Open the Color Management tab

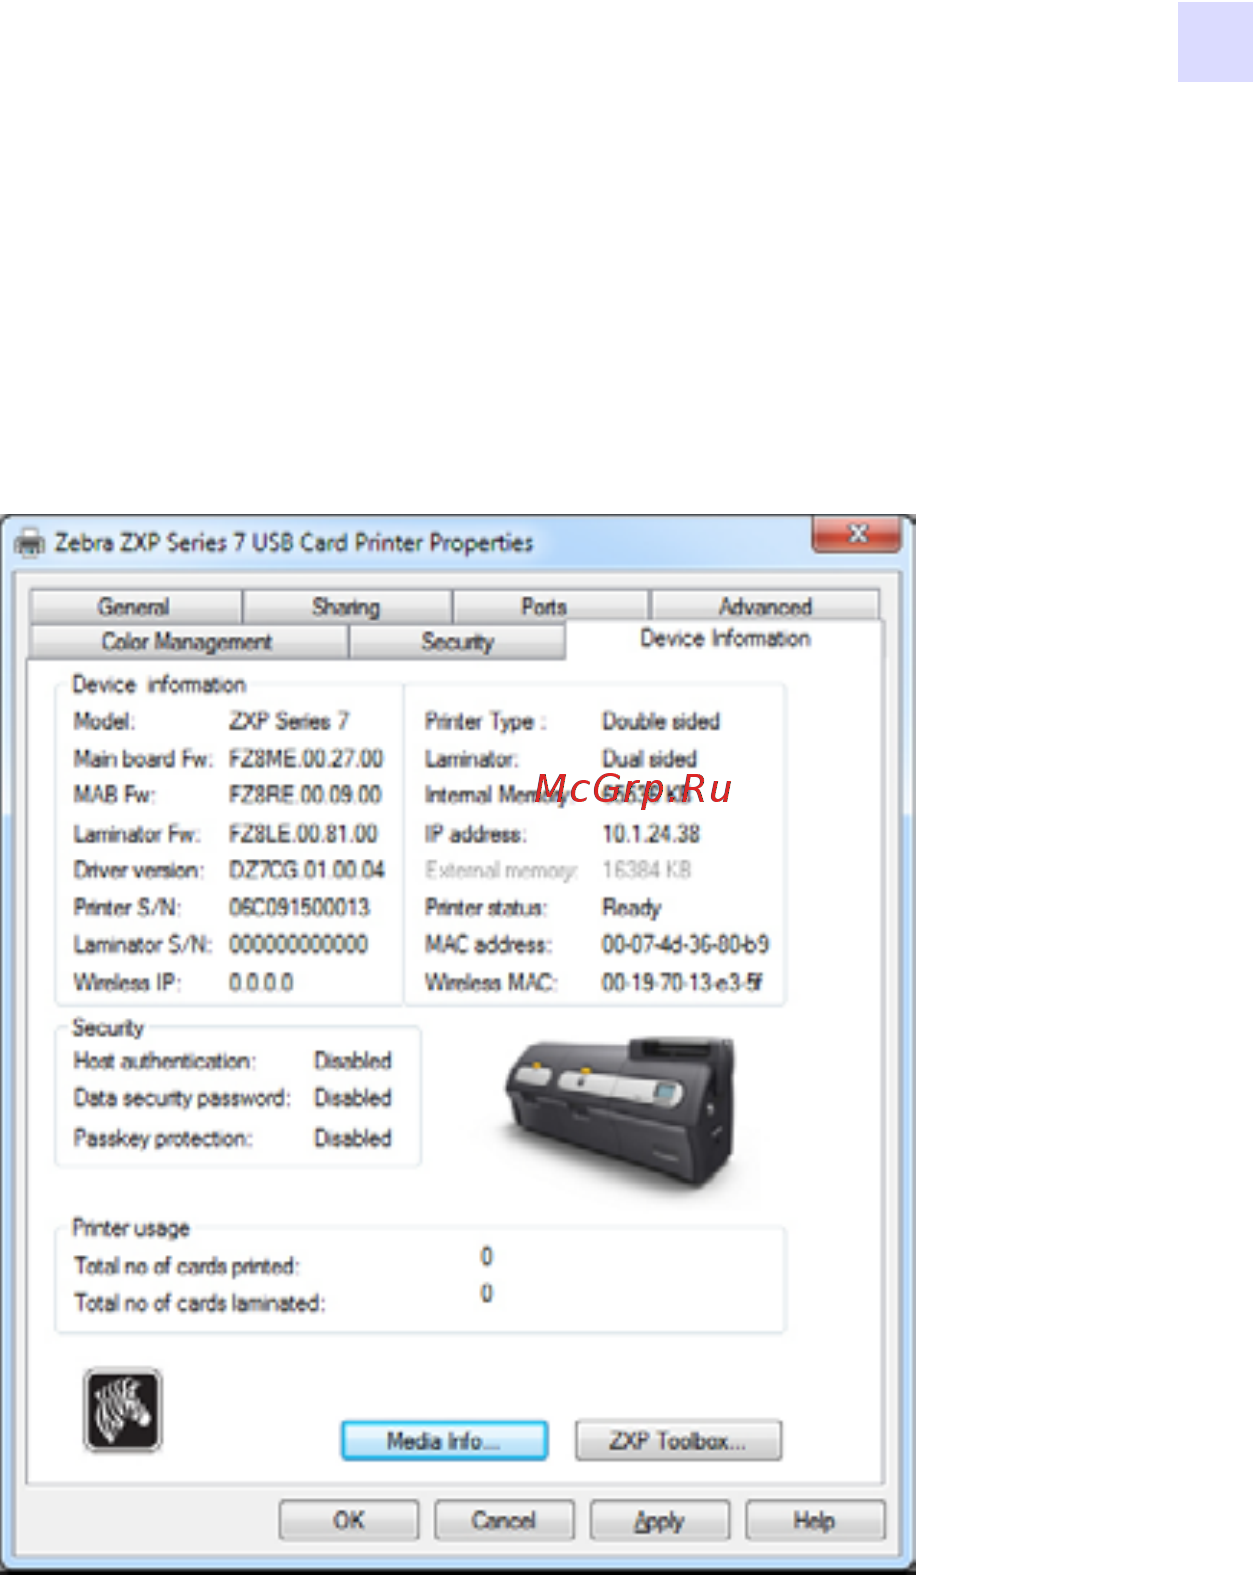click(x=187, y=641)
